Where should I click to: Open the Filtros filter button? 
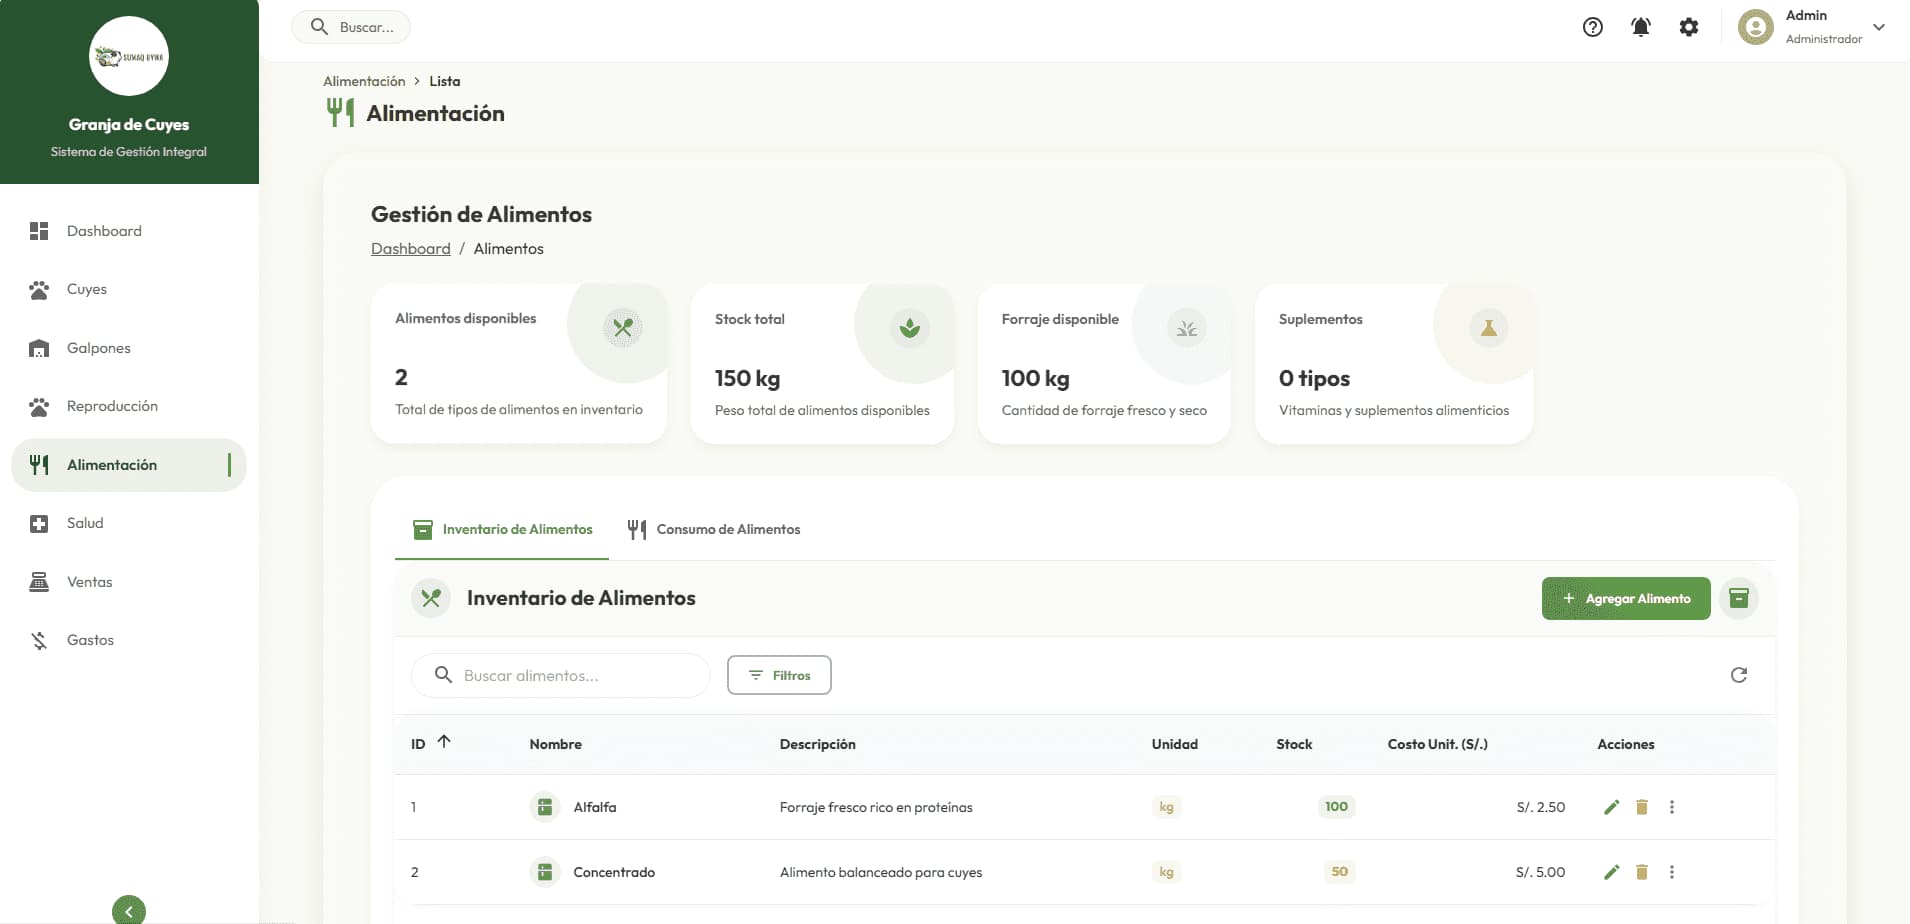click(x=779, y=675)
